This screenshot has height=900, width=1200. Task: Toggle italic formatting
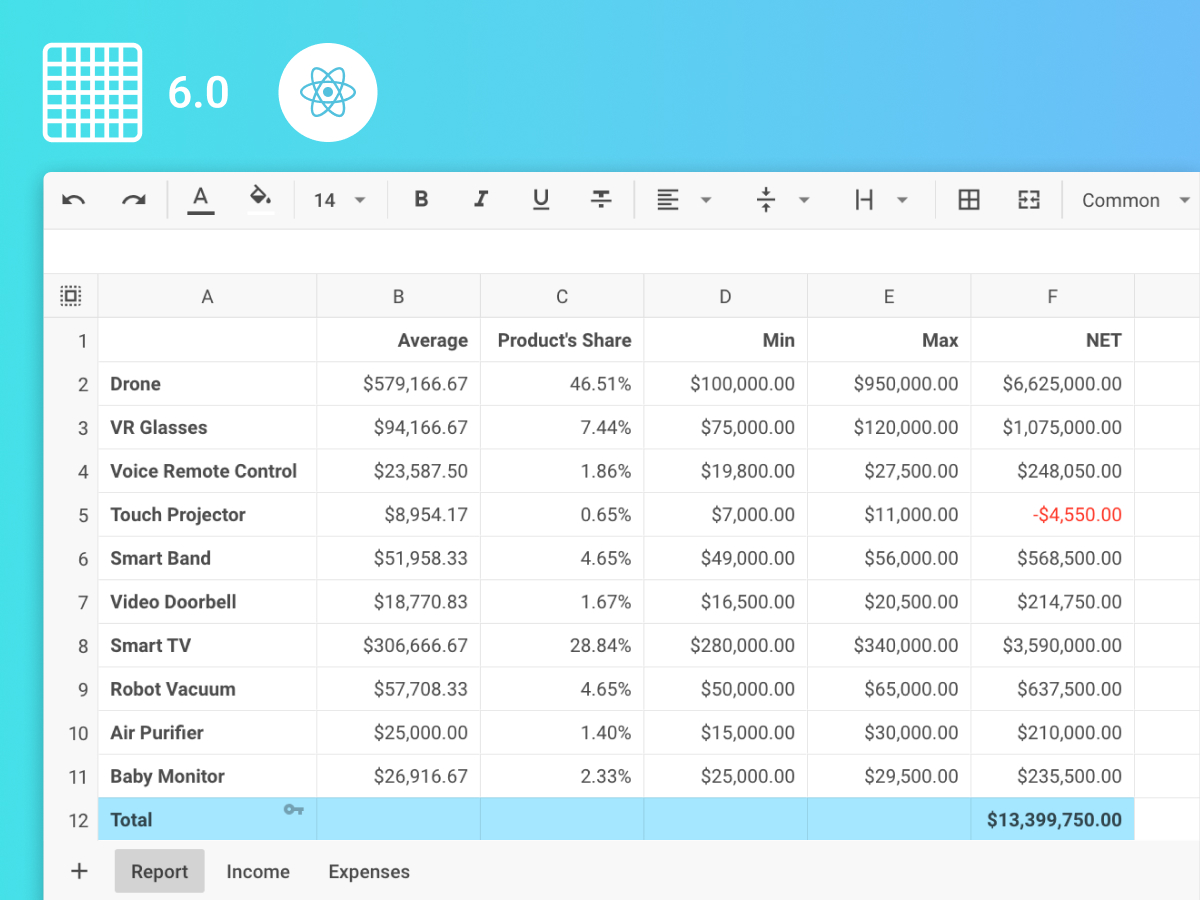481,199
